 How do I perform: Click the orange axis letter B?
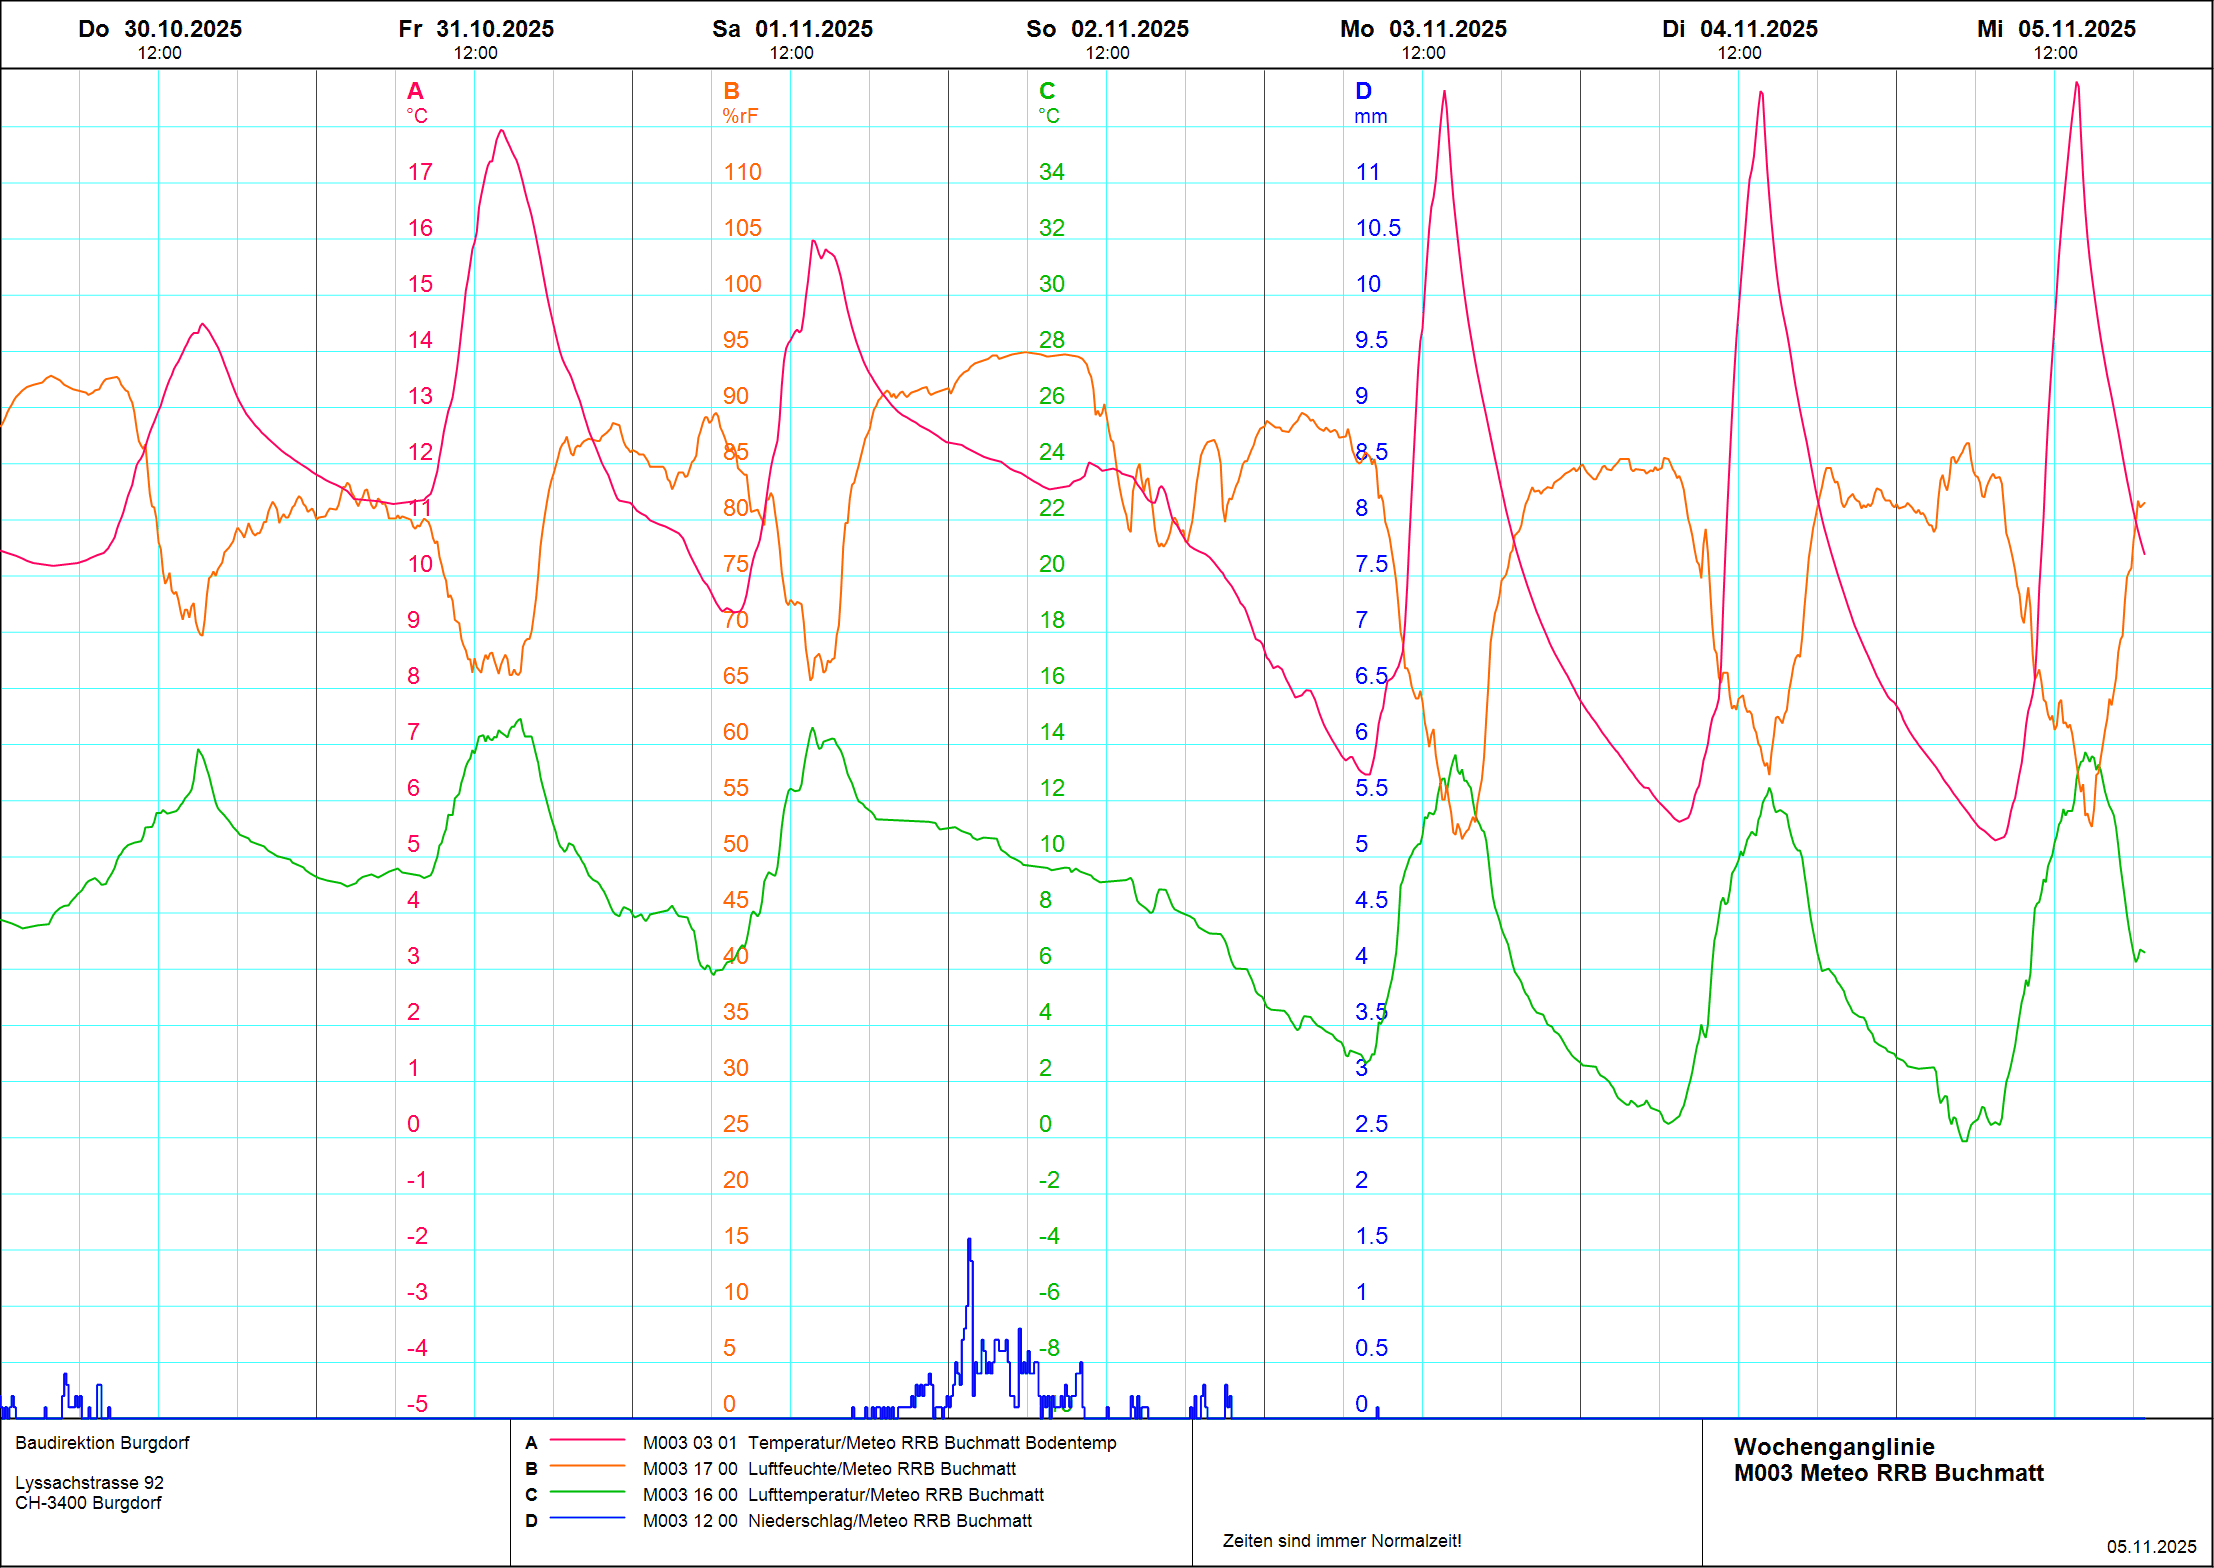click(731, 91)
